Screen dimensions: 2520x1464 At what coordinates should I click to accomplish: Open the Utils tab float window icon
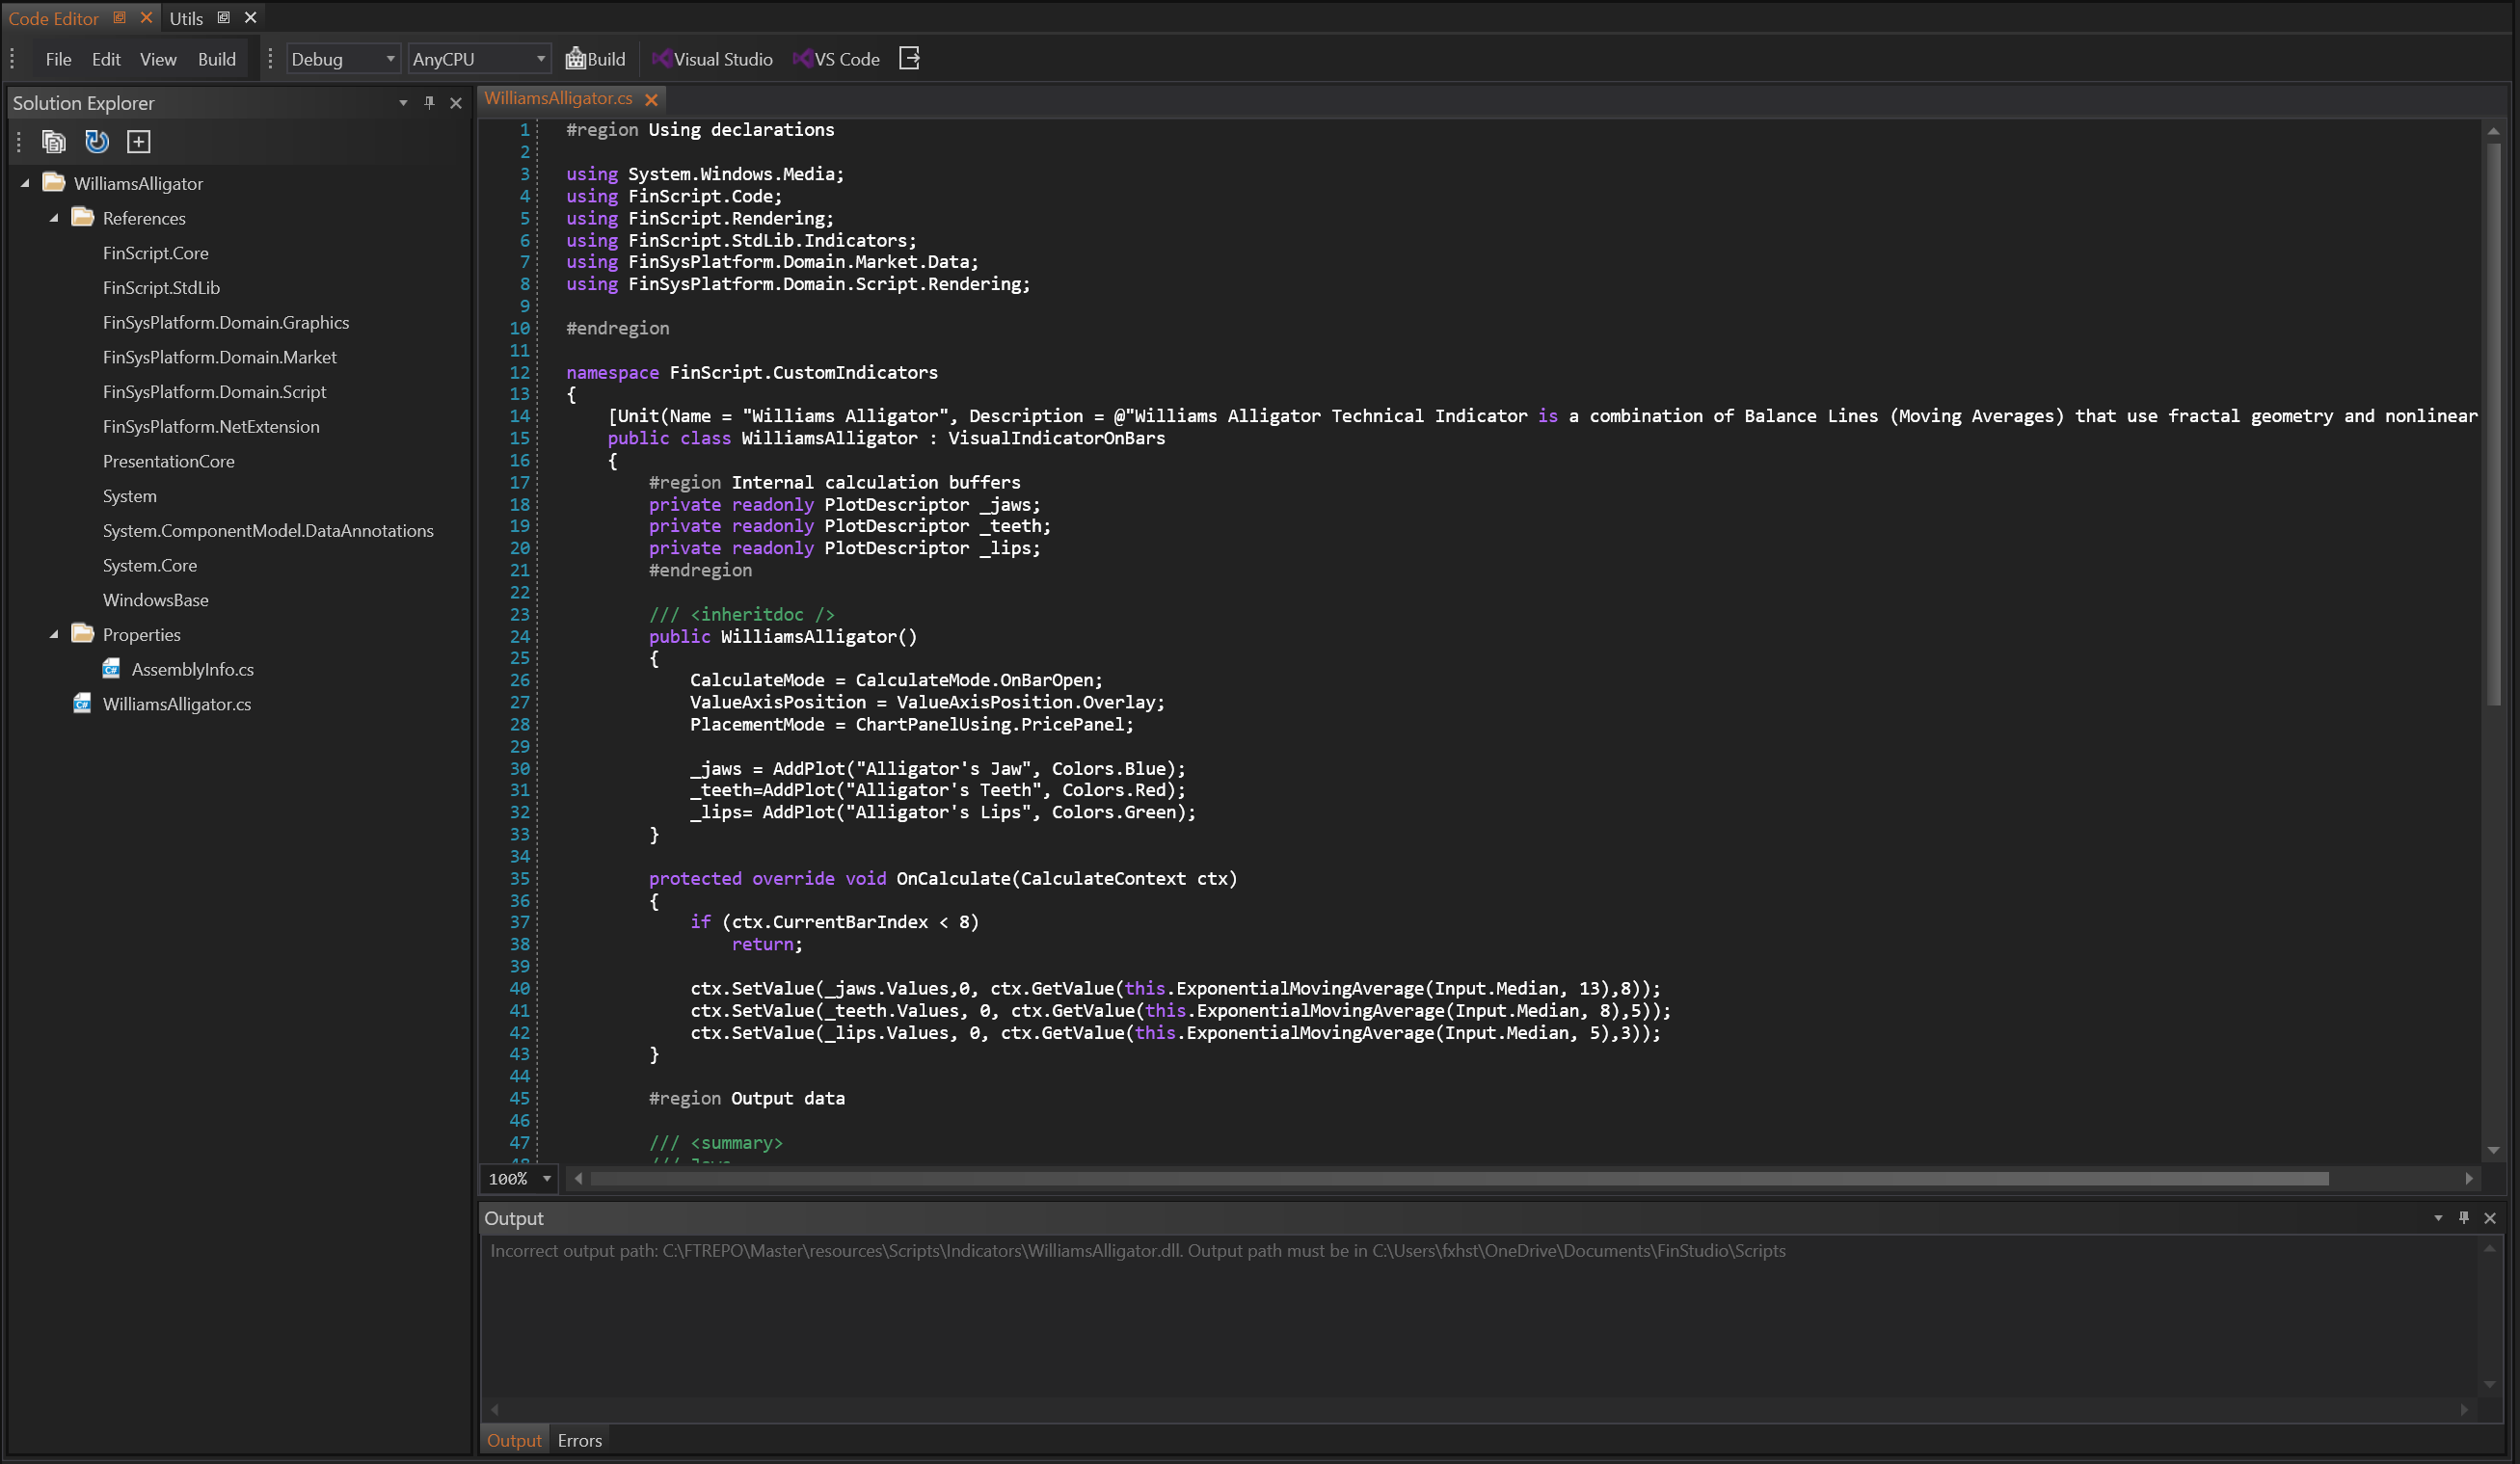(x=224, y=18)
